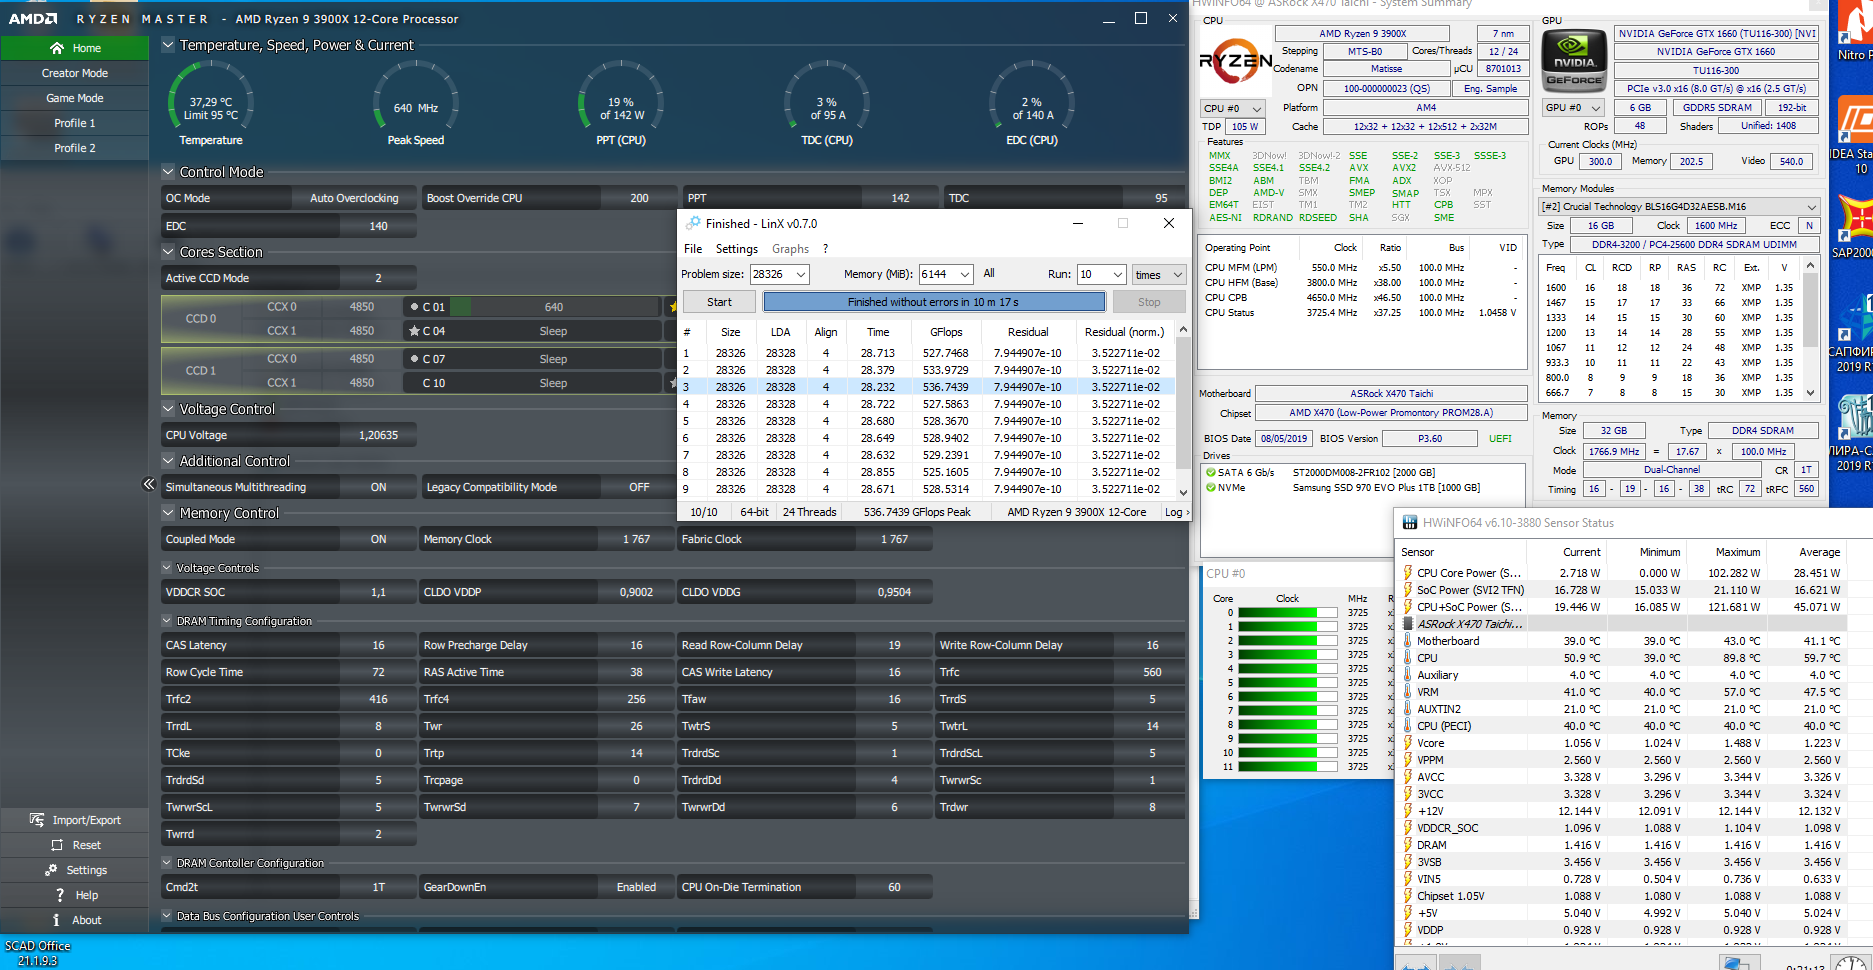Toggle OC Mode Auto Overclocking value
1873x970 pixels.
[x=354, y=198]
